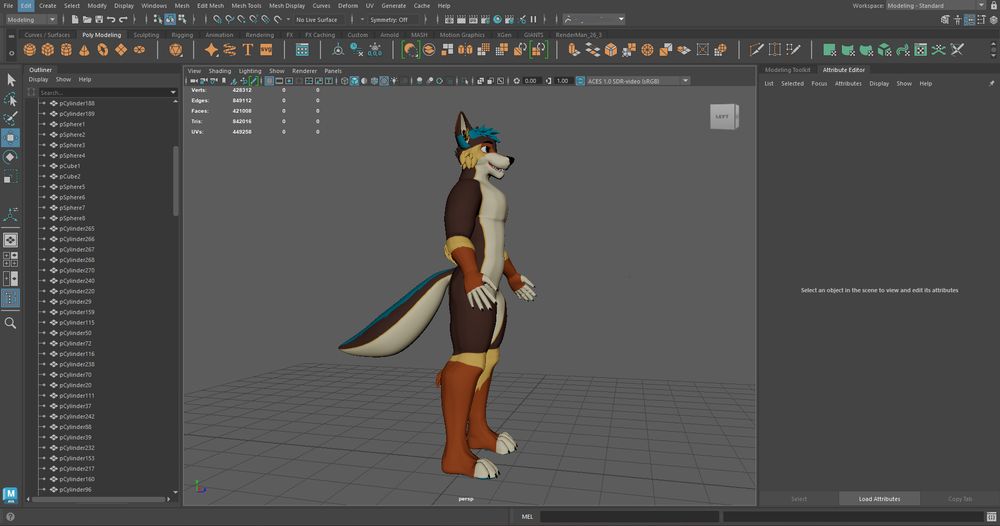Switch to single perspective pane layout
1000x526 pixels.
11,240
